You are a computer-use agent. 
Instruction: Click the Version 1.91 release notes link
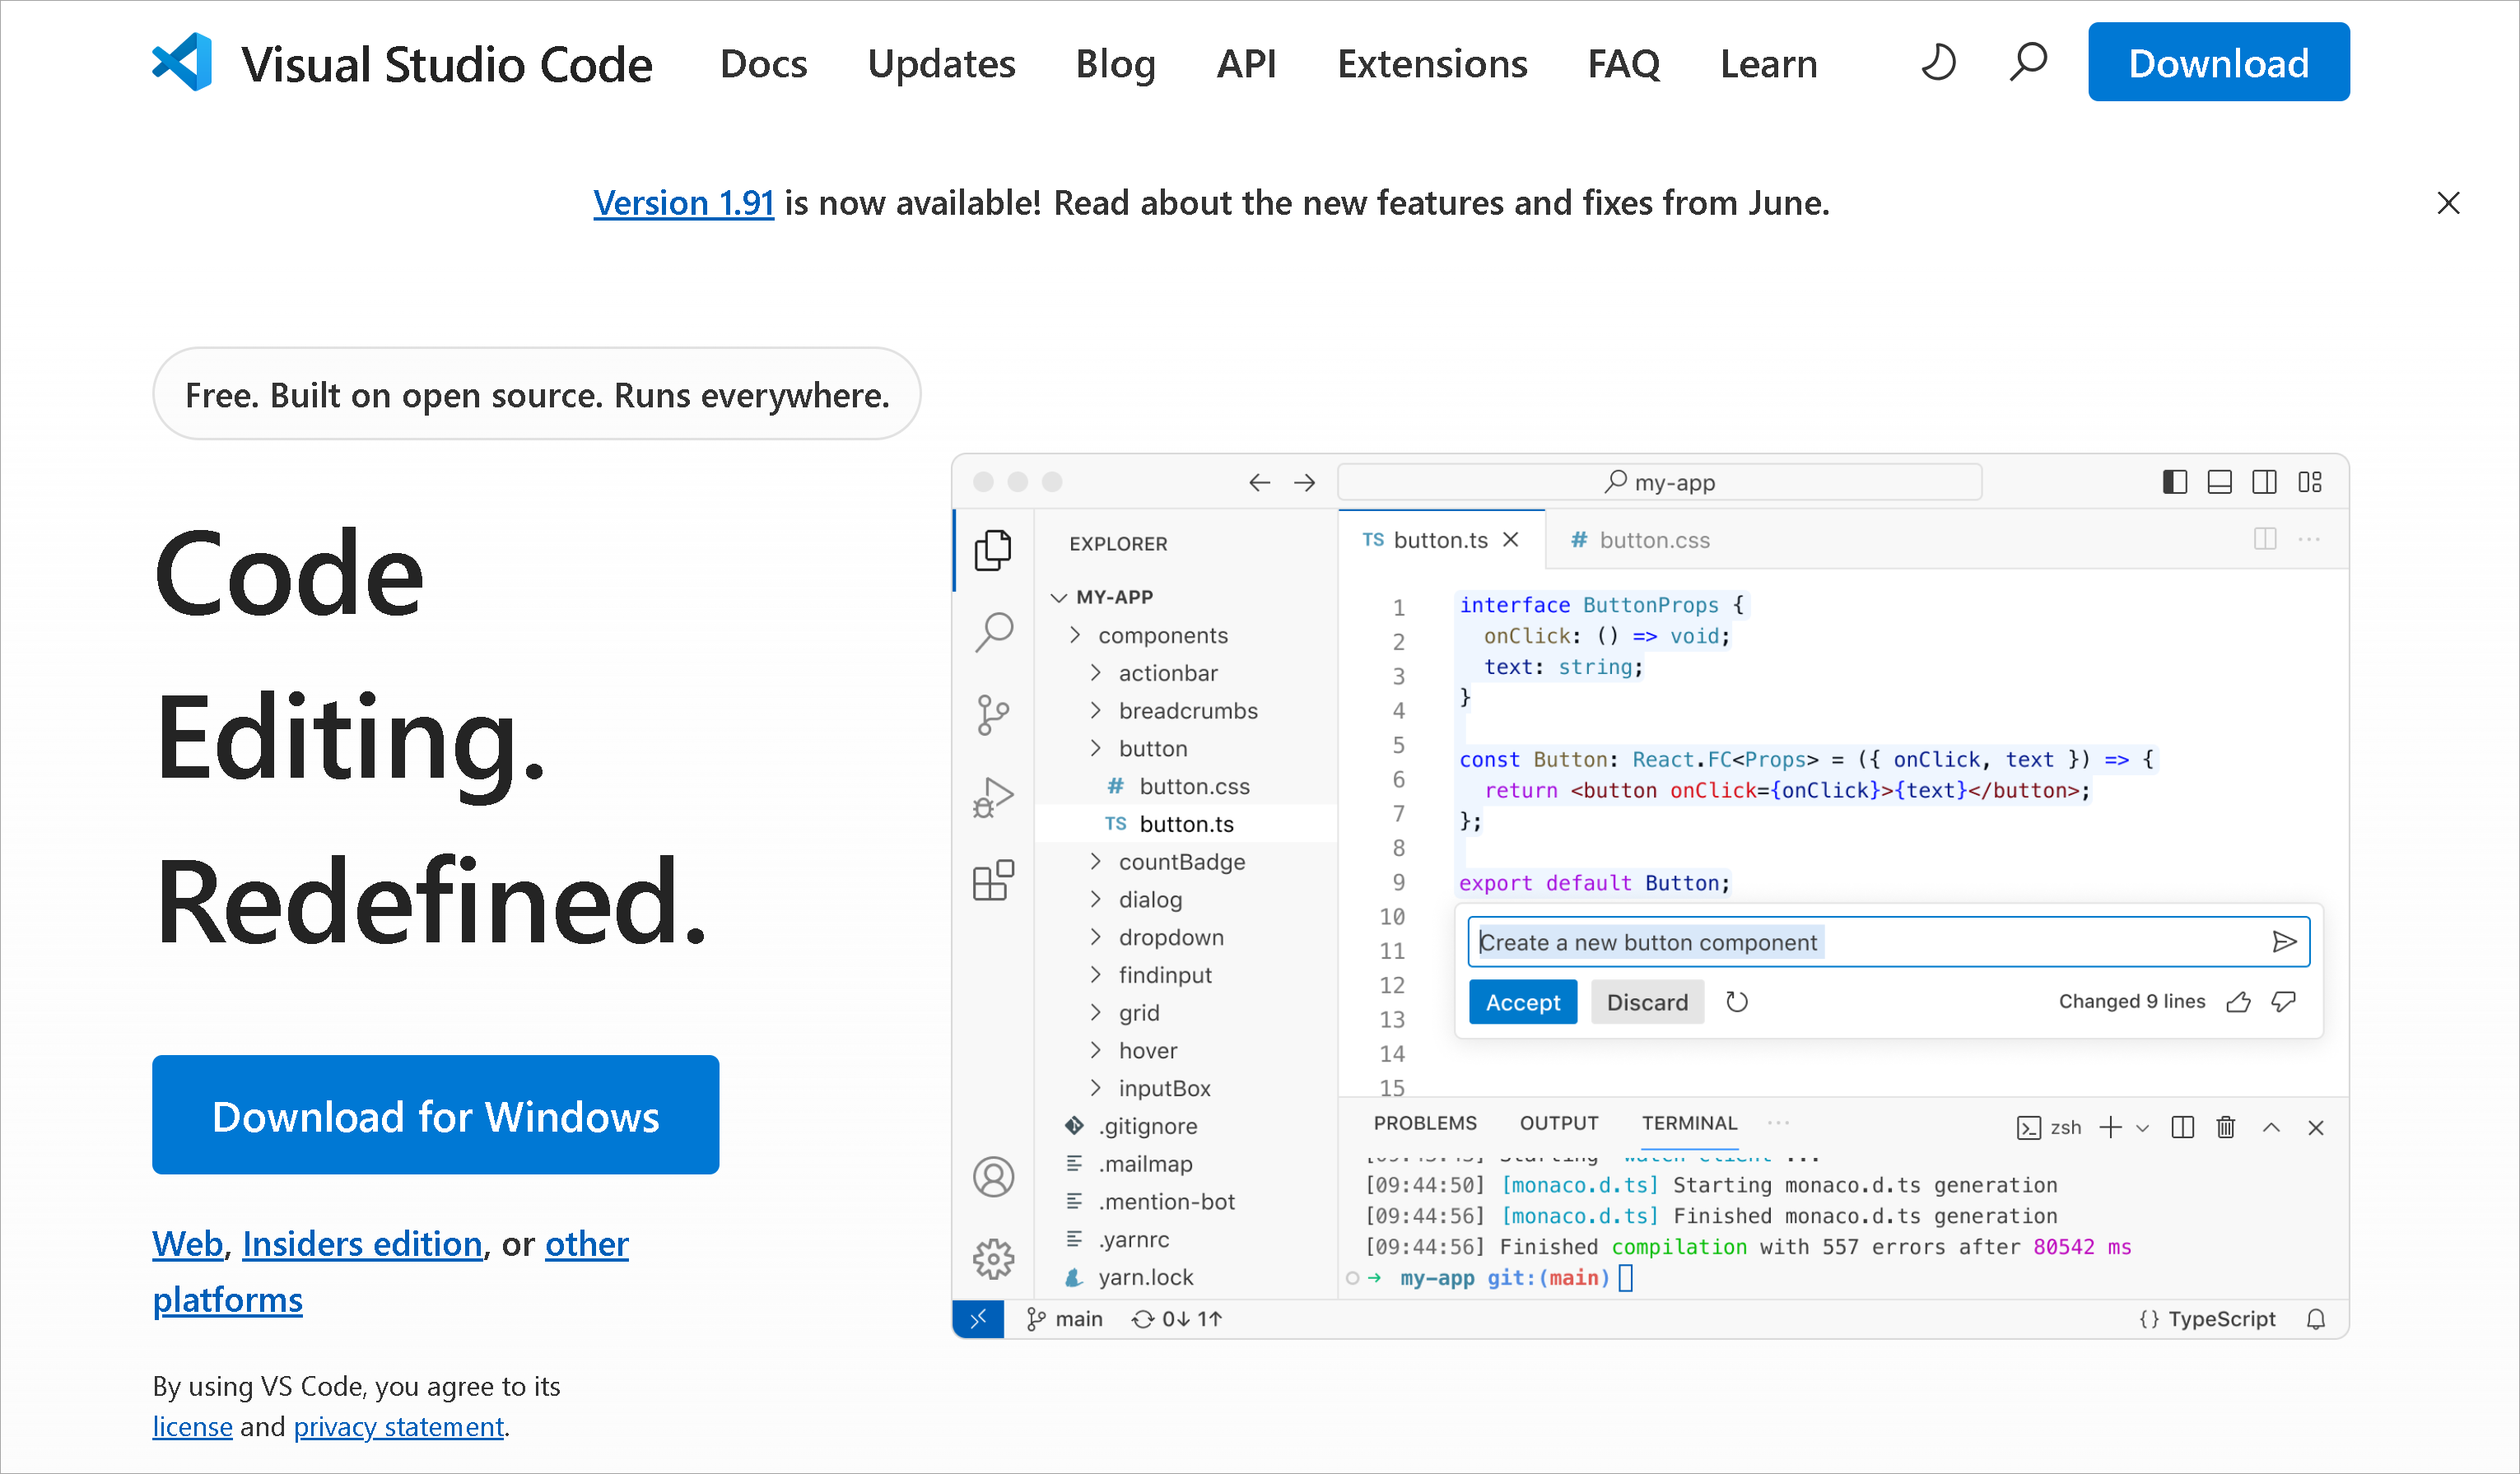click(x=684, y=202)
